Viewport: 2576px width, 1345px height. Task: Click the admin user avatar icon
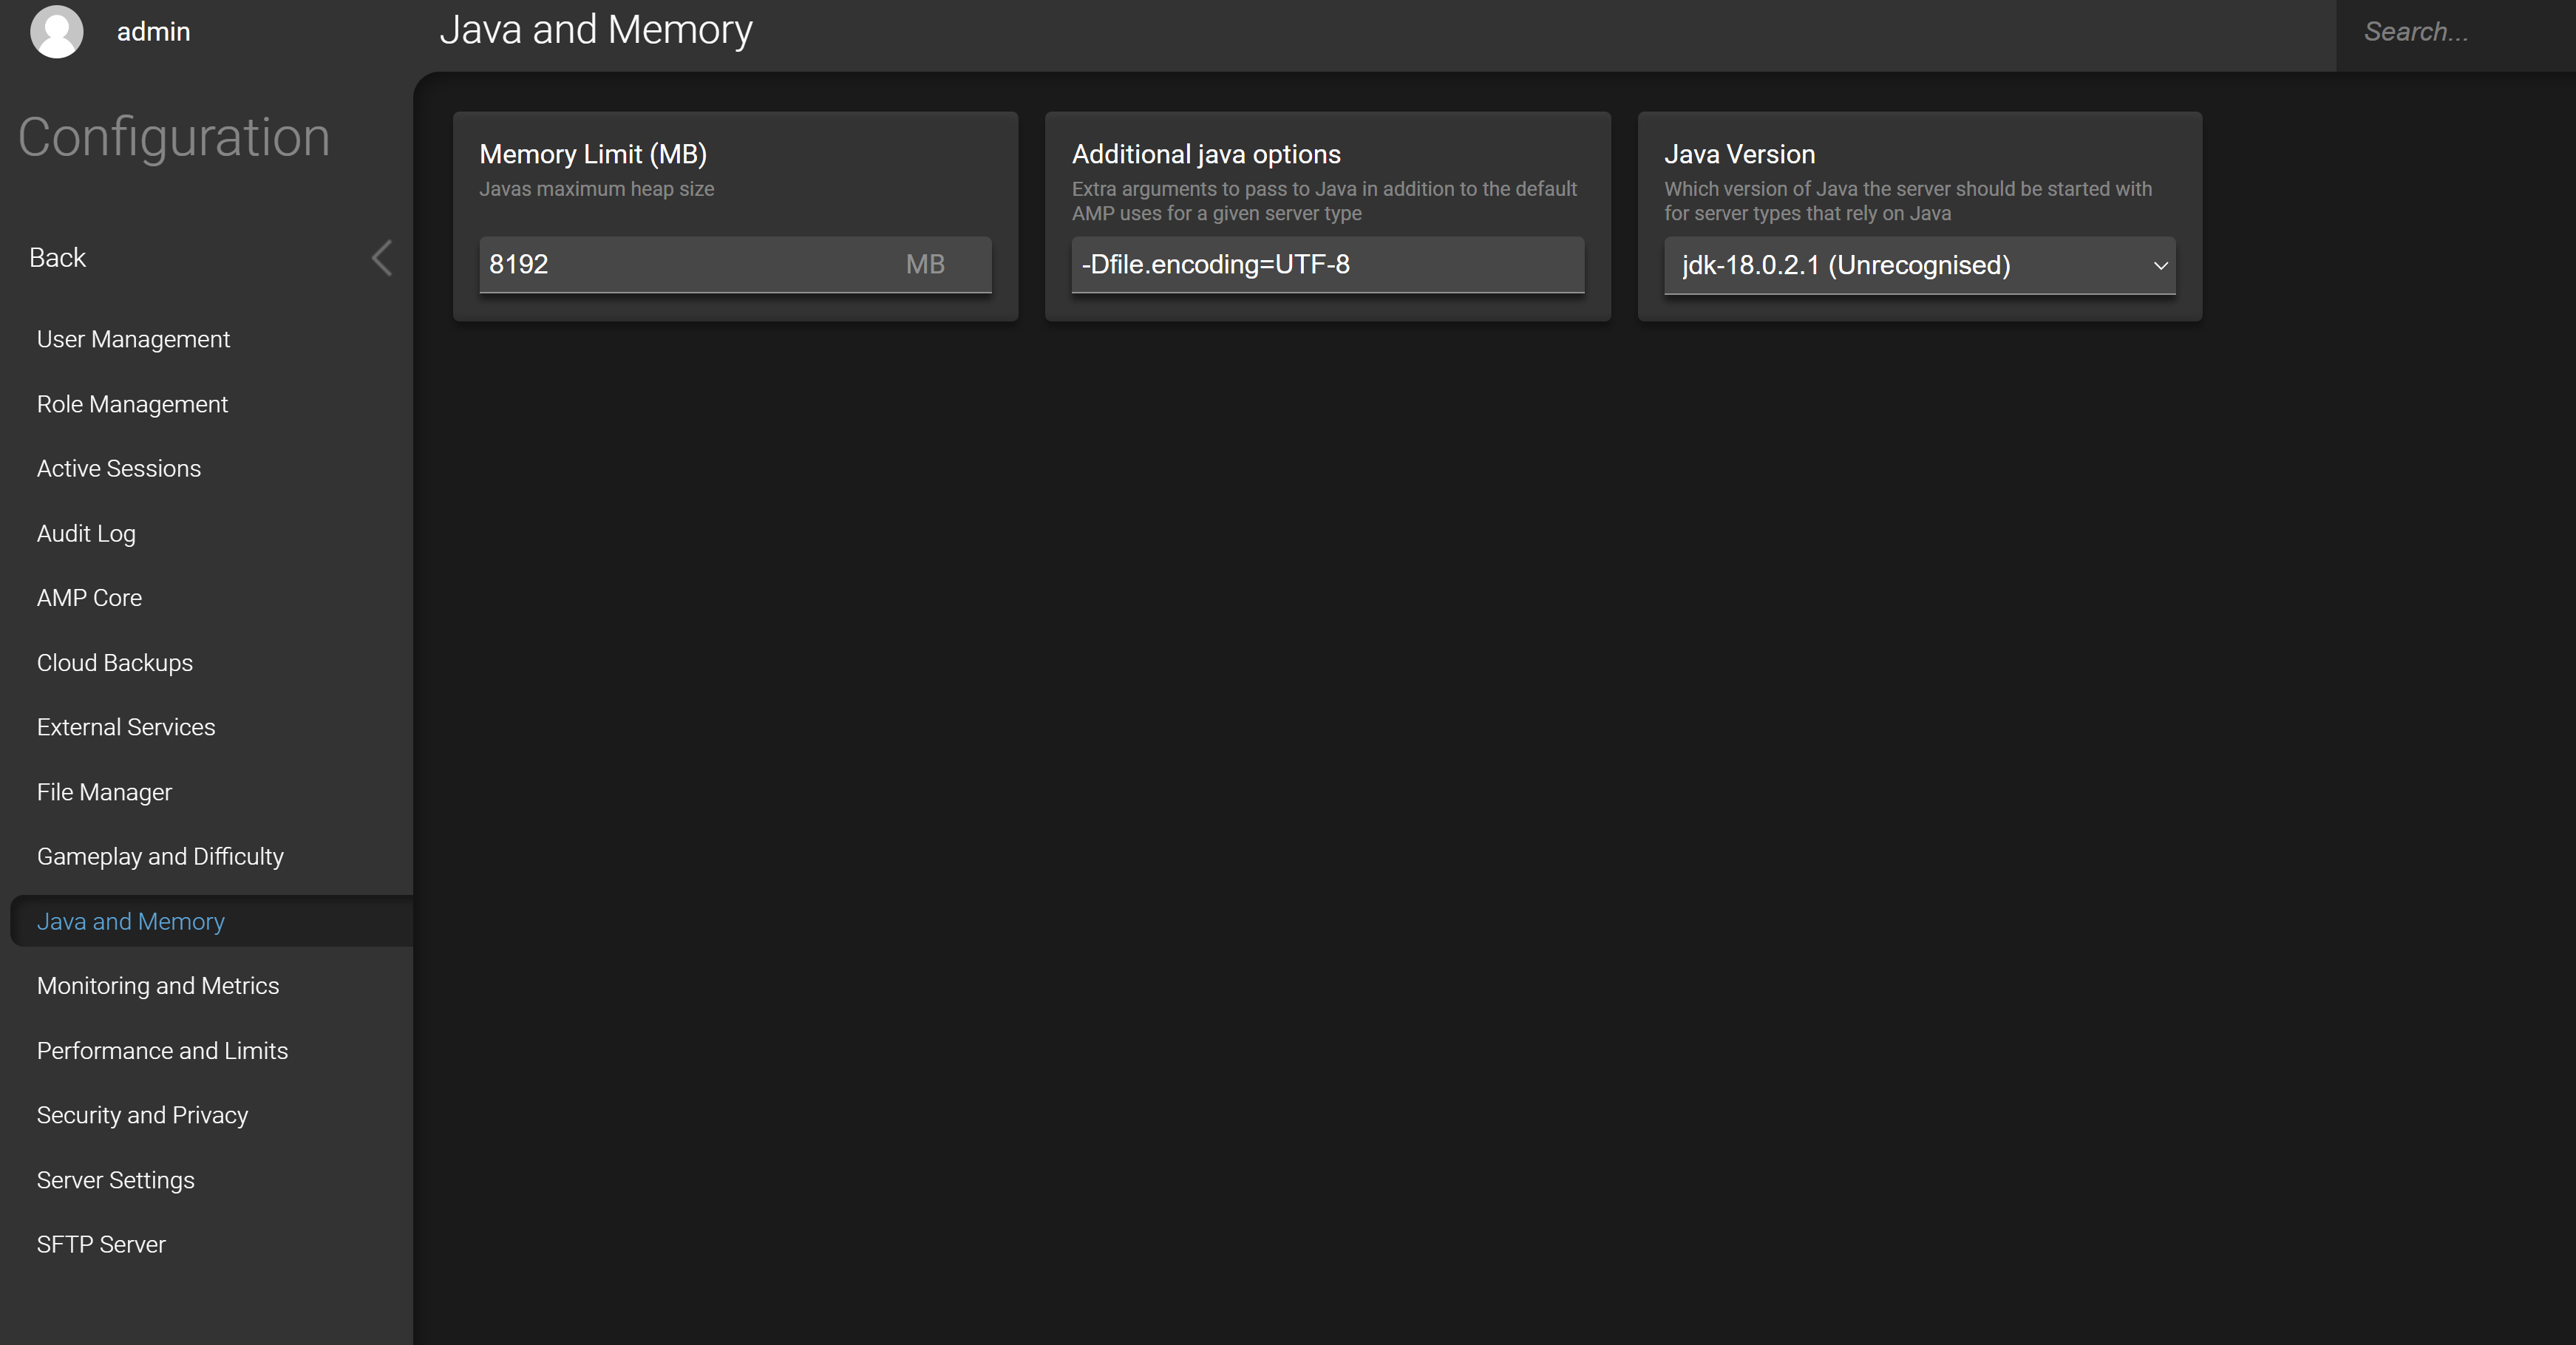(57, 31)
